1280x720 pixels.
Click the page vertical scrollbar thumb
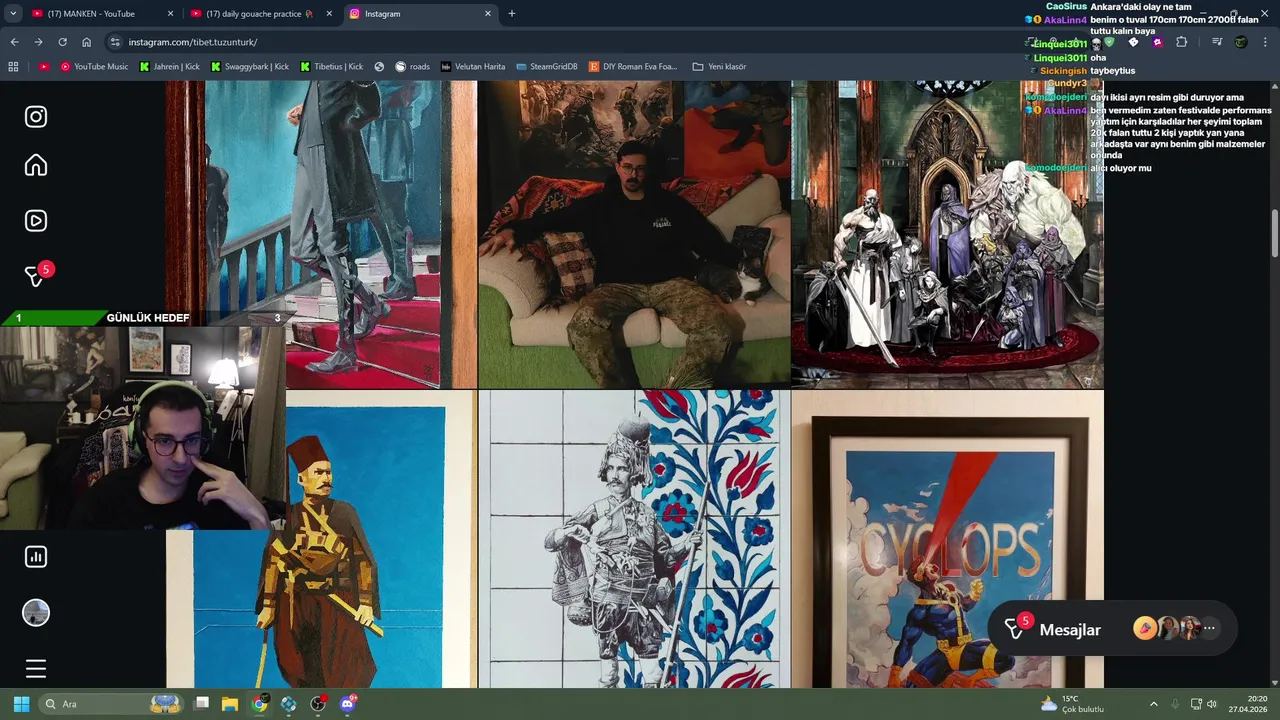[1274, 234]
